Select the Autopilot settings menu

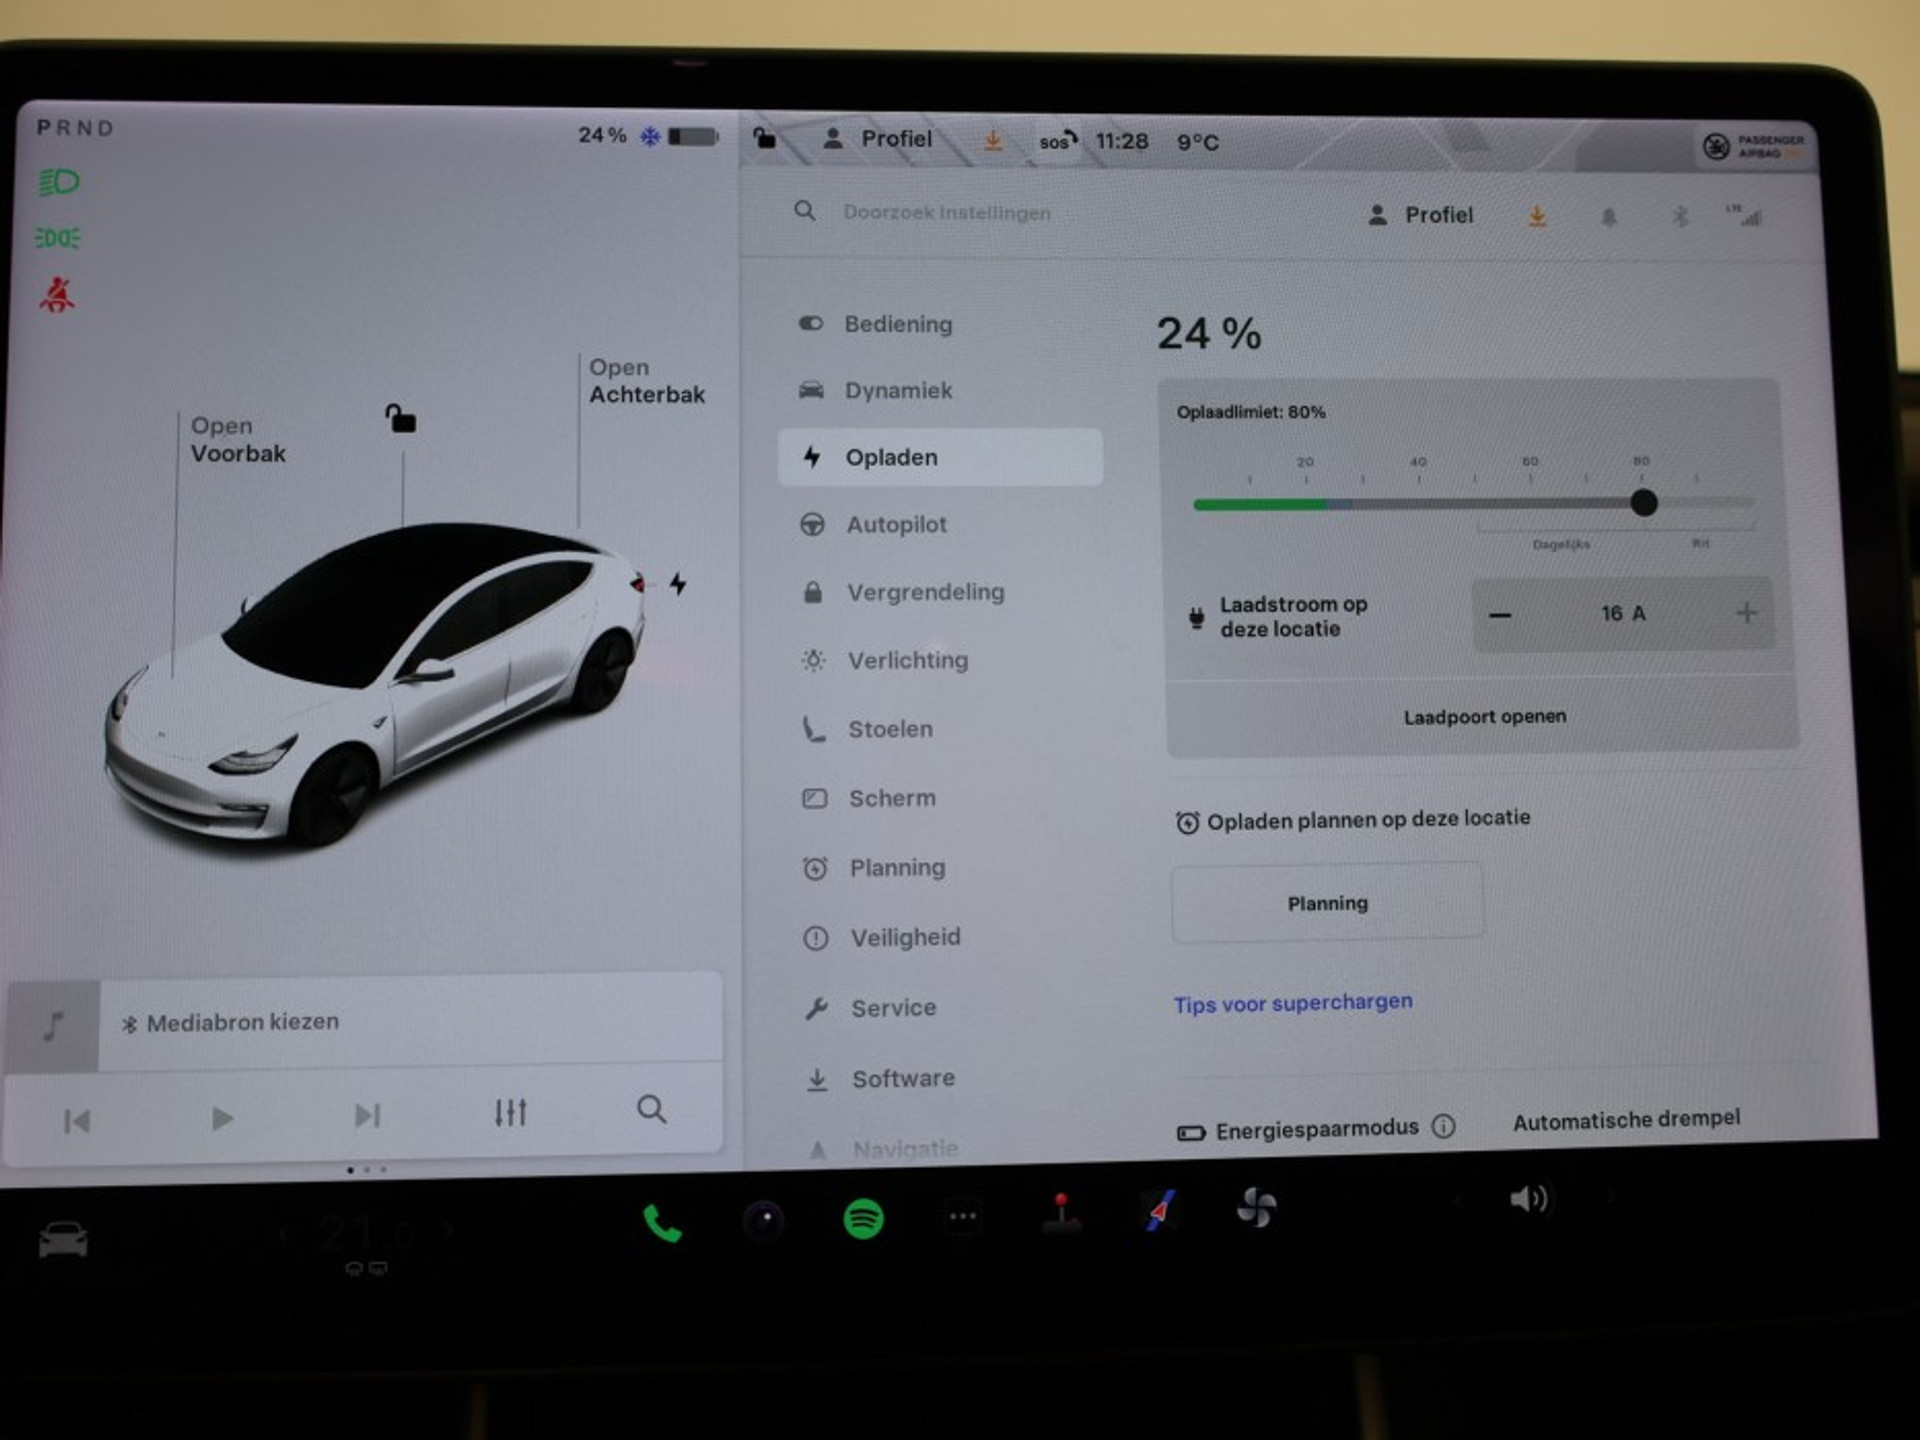[896, 524]
